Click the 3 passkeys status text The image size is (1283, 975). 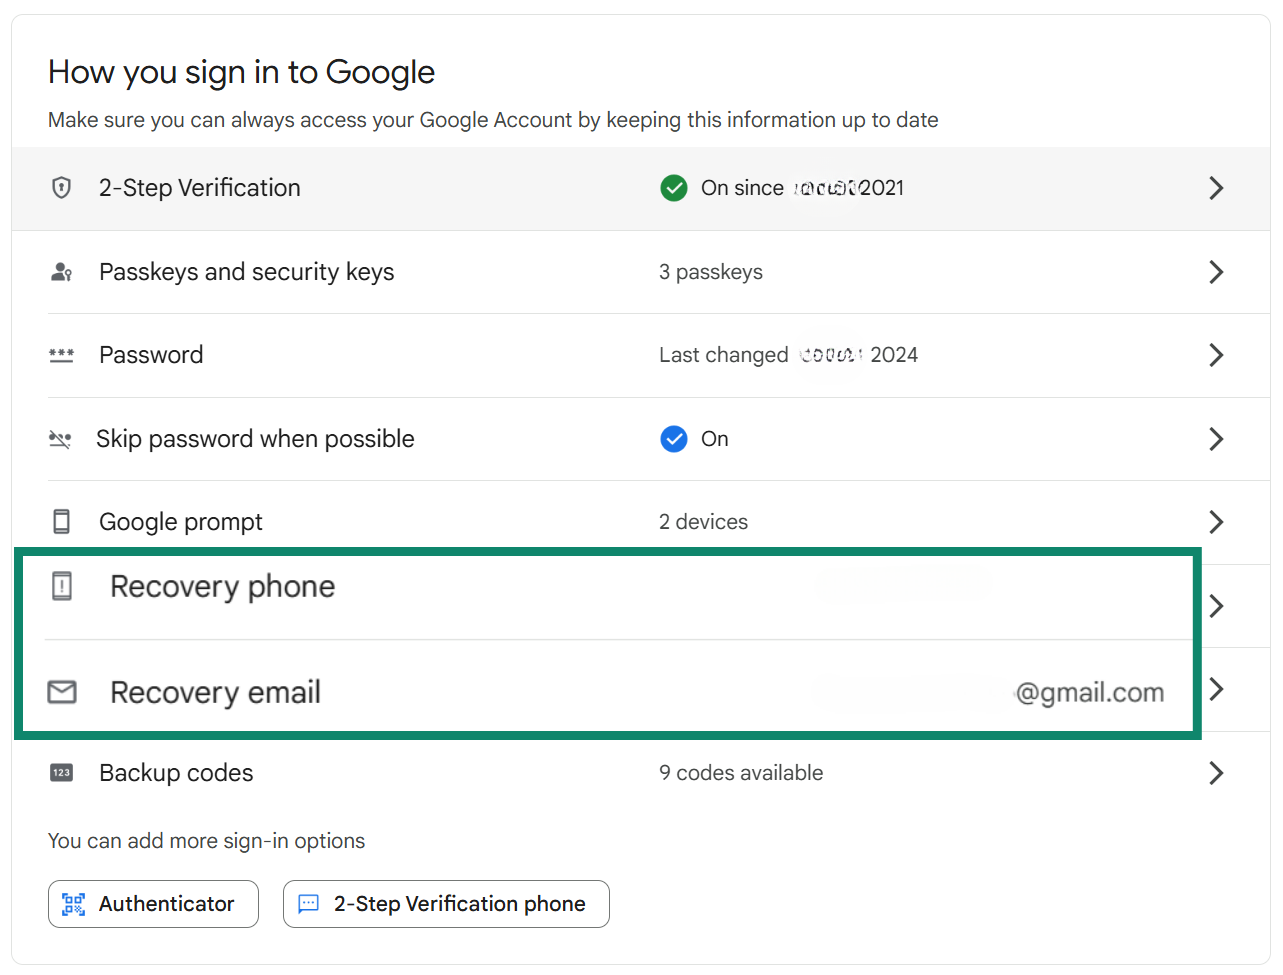[711, 271]
